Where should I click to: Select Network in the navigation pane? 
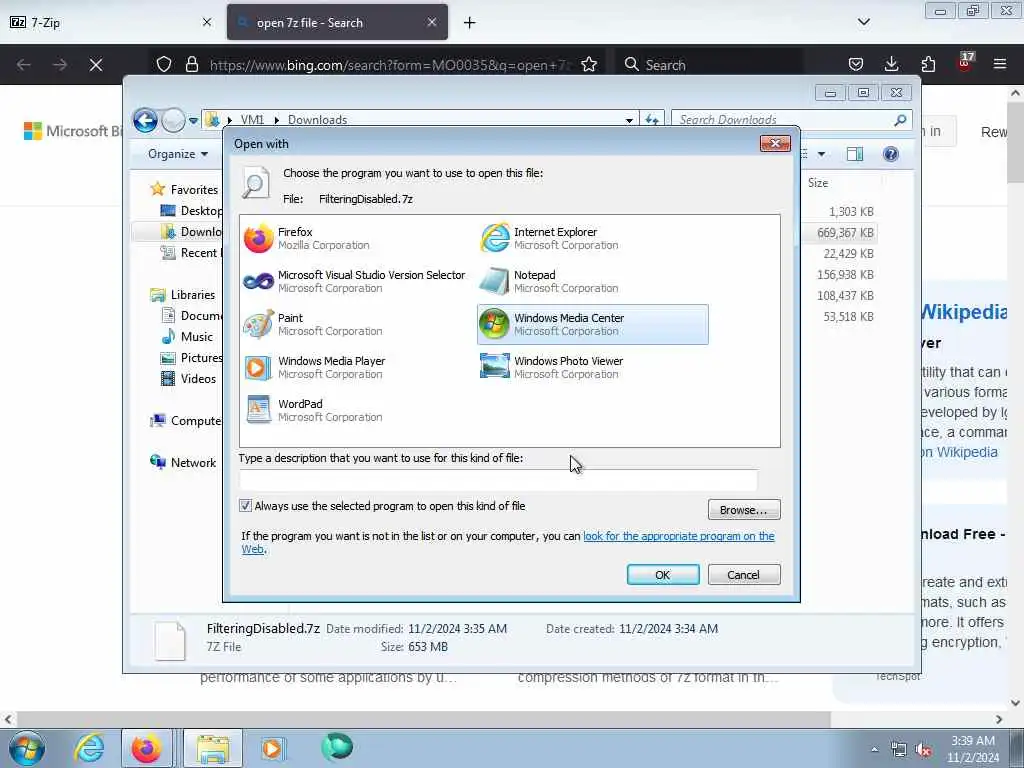193,462
